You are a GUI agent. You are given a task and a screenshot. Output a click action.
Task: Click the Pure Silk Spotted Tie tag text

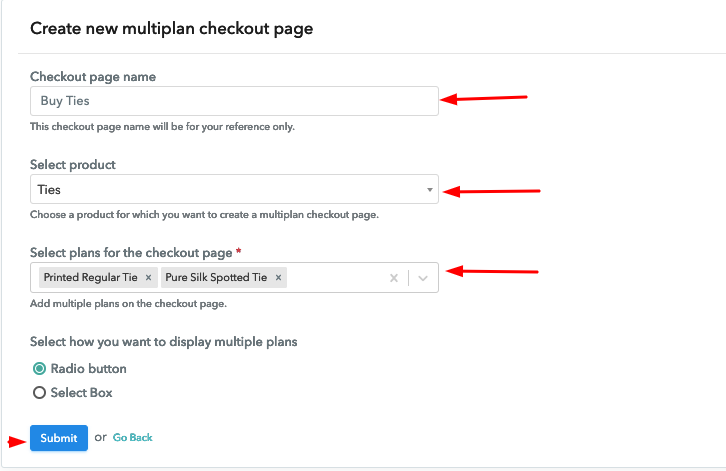click(x=216, y=278)
